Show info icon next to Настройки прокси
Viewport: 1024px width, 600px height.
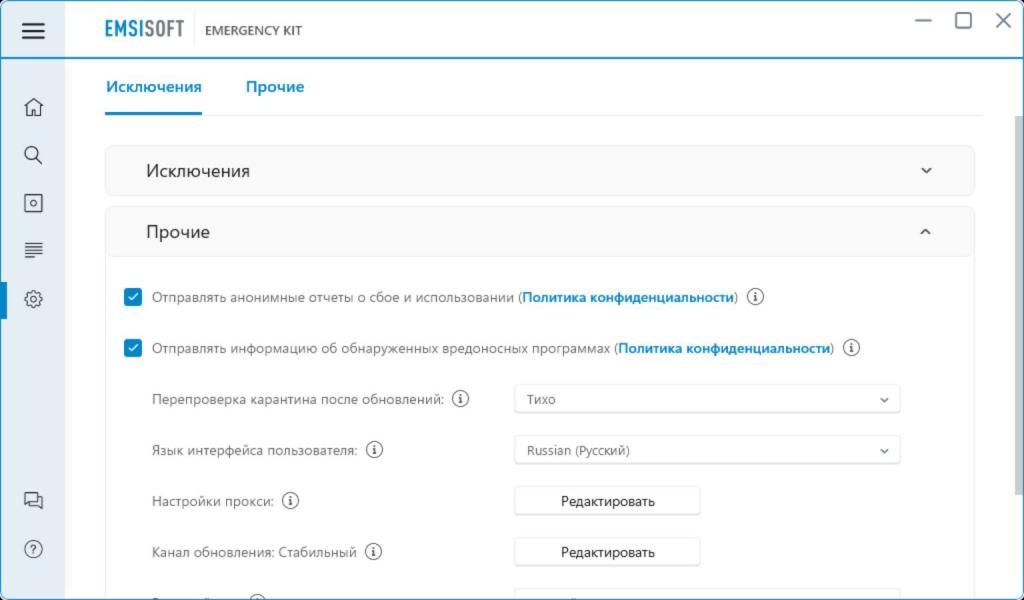coord(291,501)
